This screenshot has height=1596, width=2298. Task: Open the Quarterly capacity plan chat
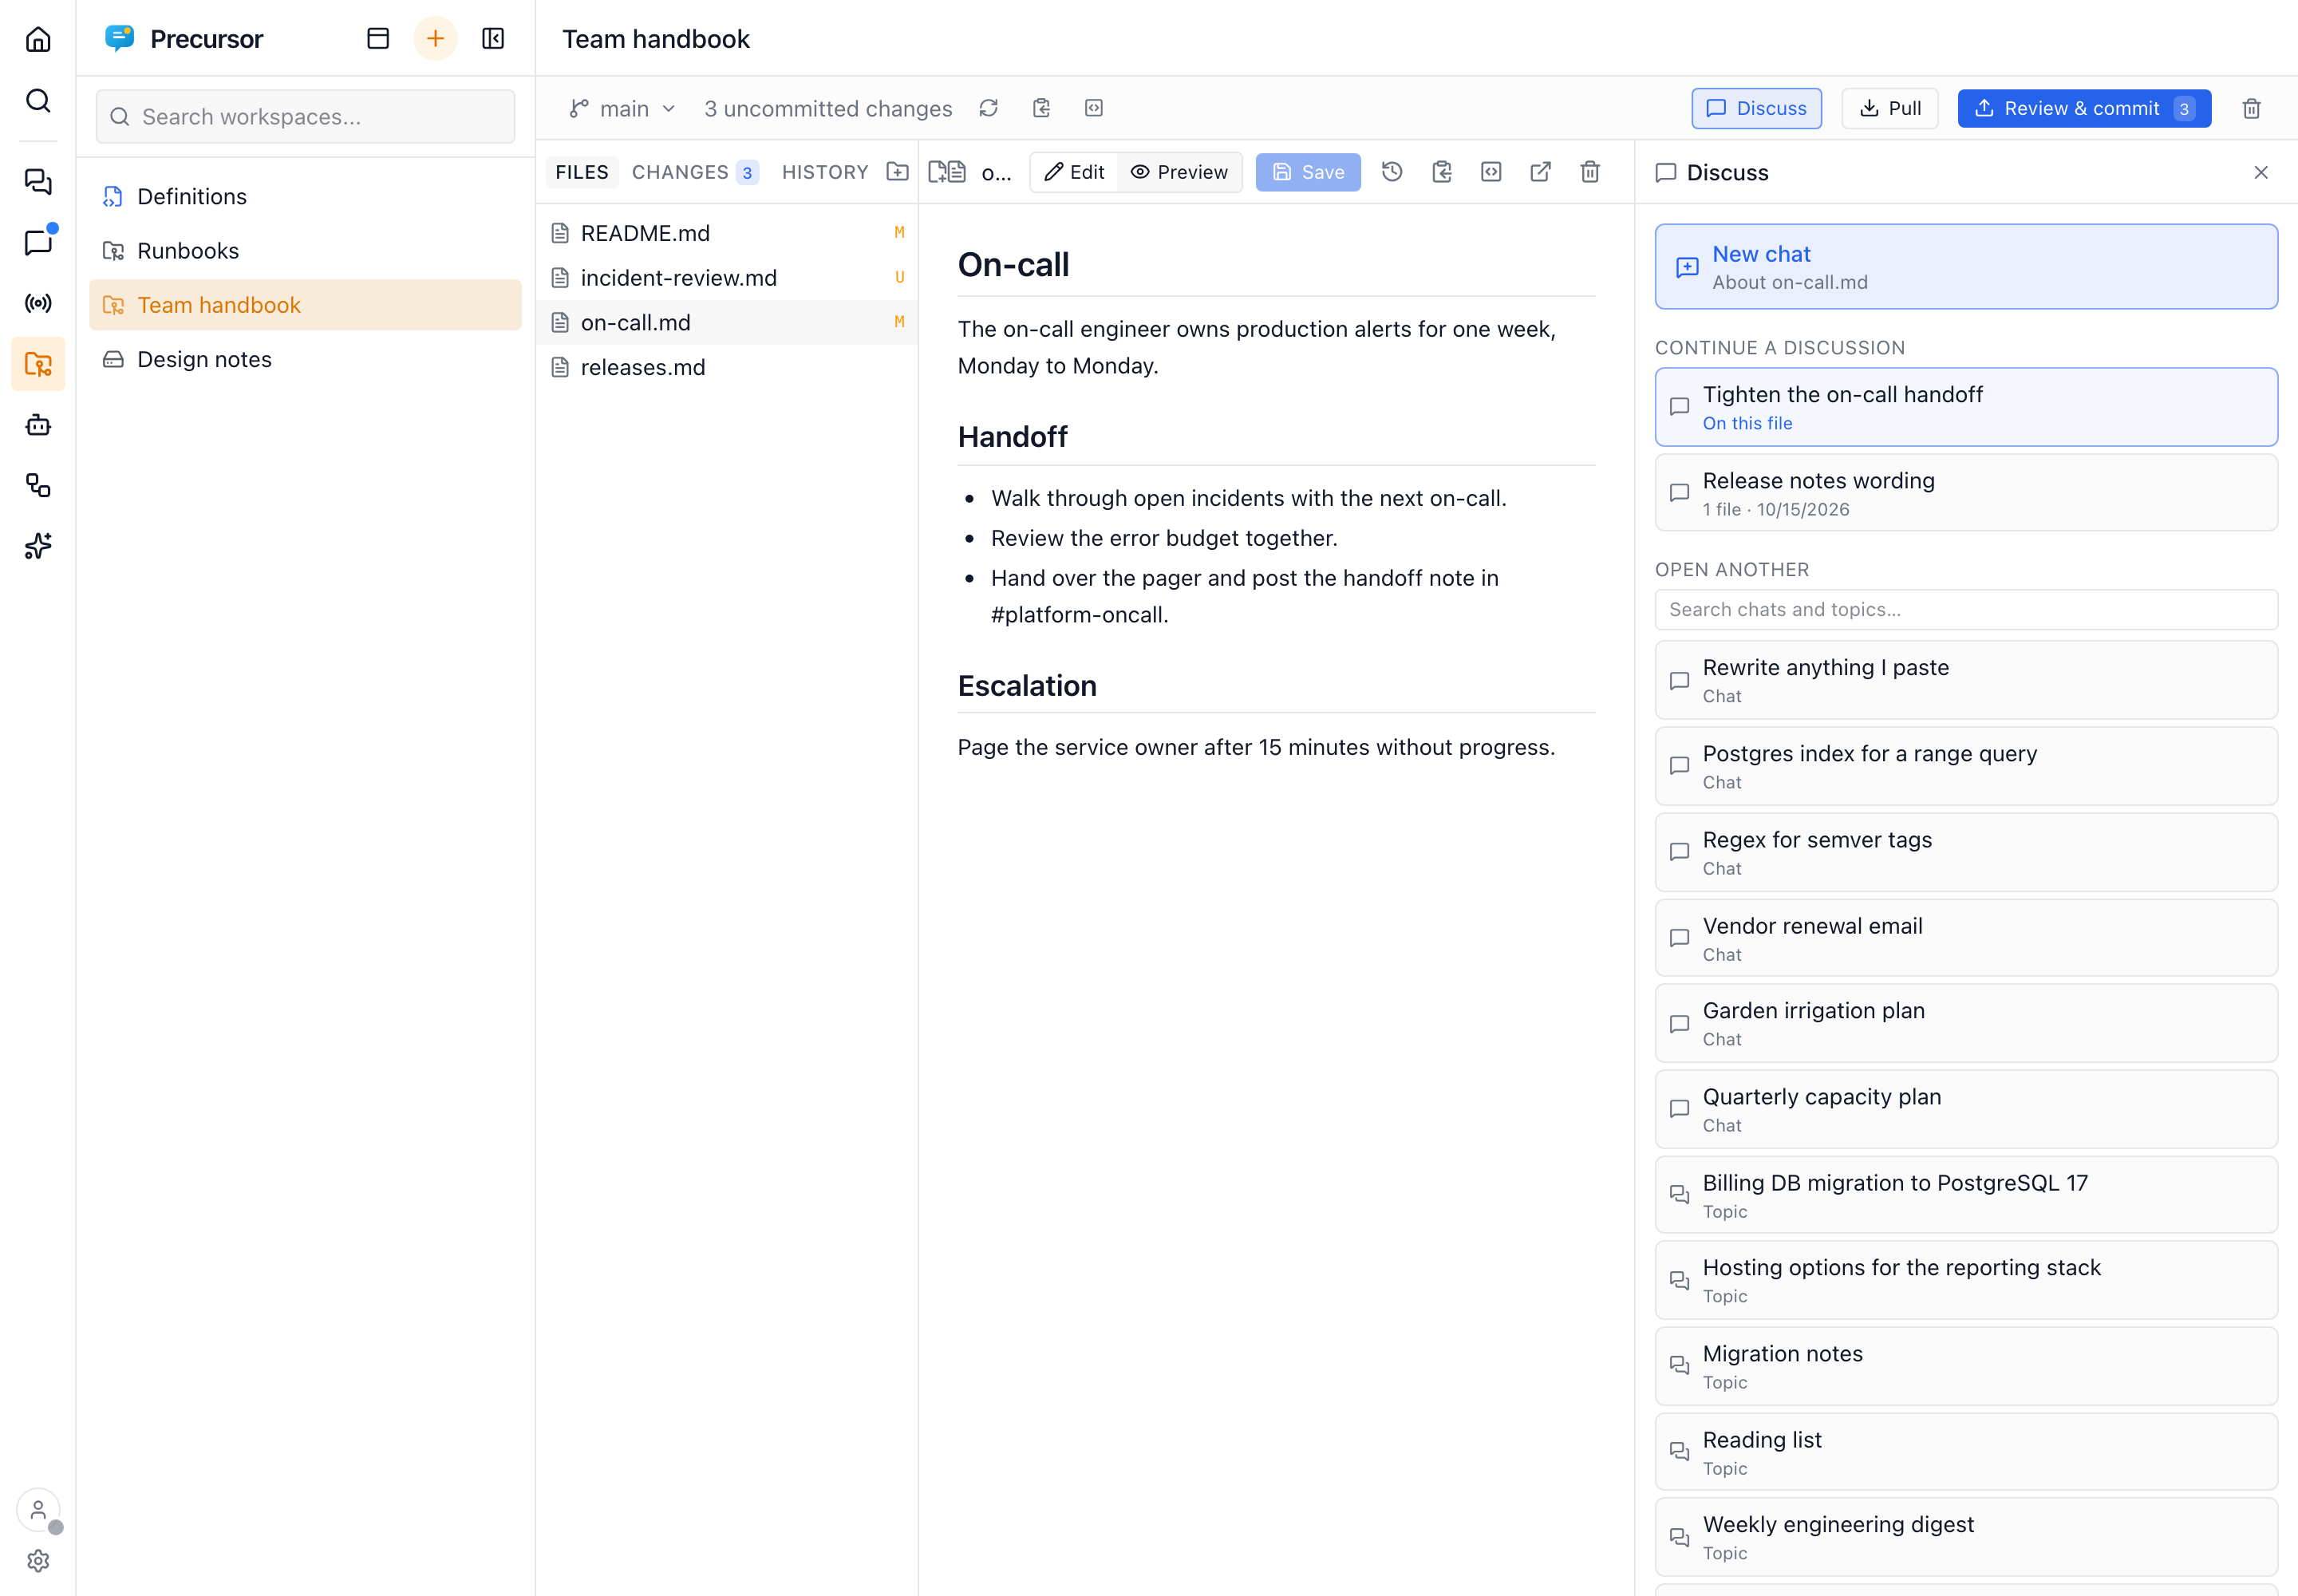(1966, 1109)
